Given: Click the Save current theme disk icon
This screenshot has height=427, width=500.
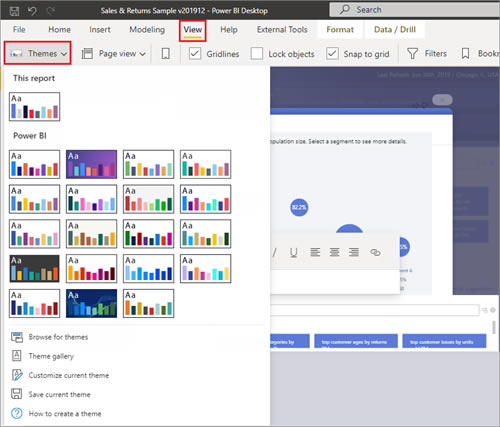Looking at the screenshot, I should (x=17, y=394).
